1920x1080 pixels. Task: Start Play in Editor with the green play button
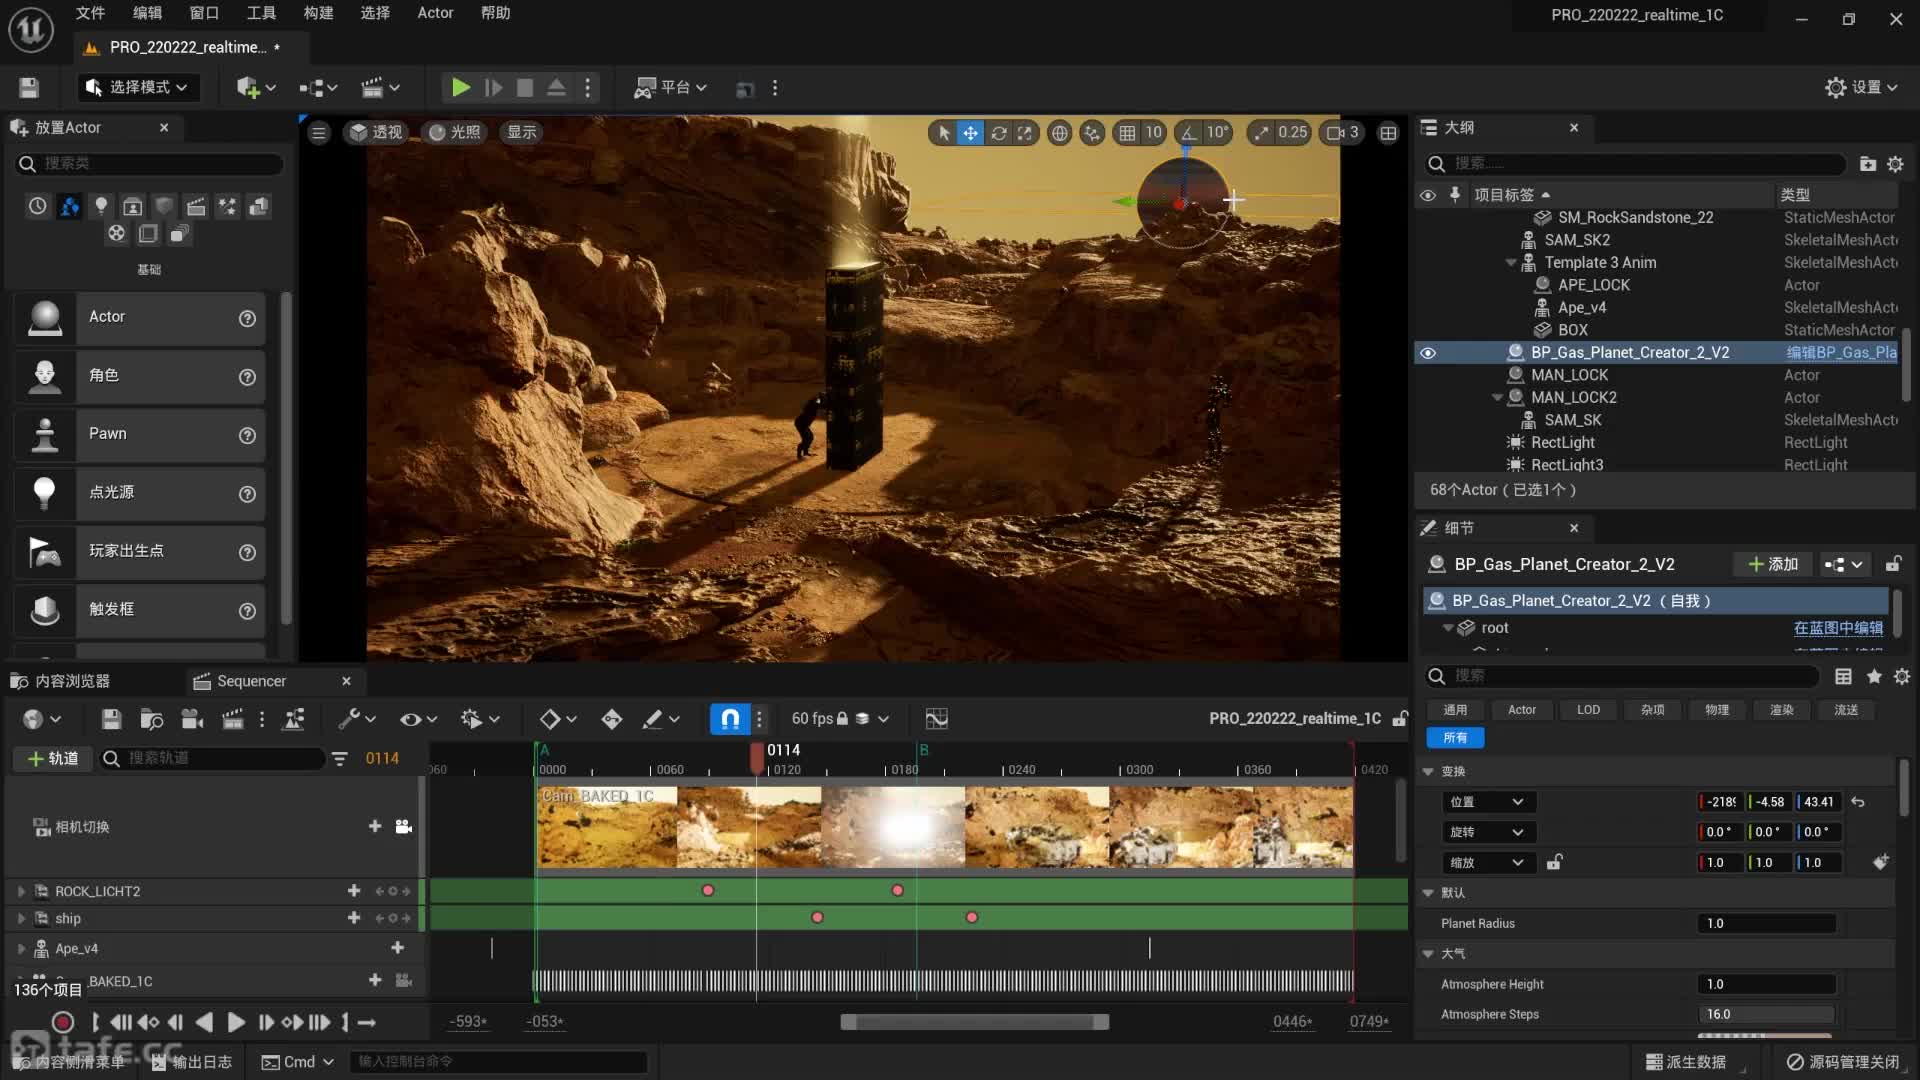(x=460, y=88)
